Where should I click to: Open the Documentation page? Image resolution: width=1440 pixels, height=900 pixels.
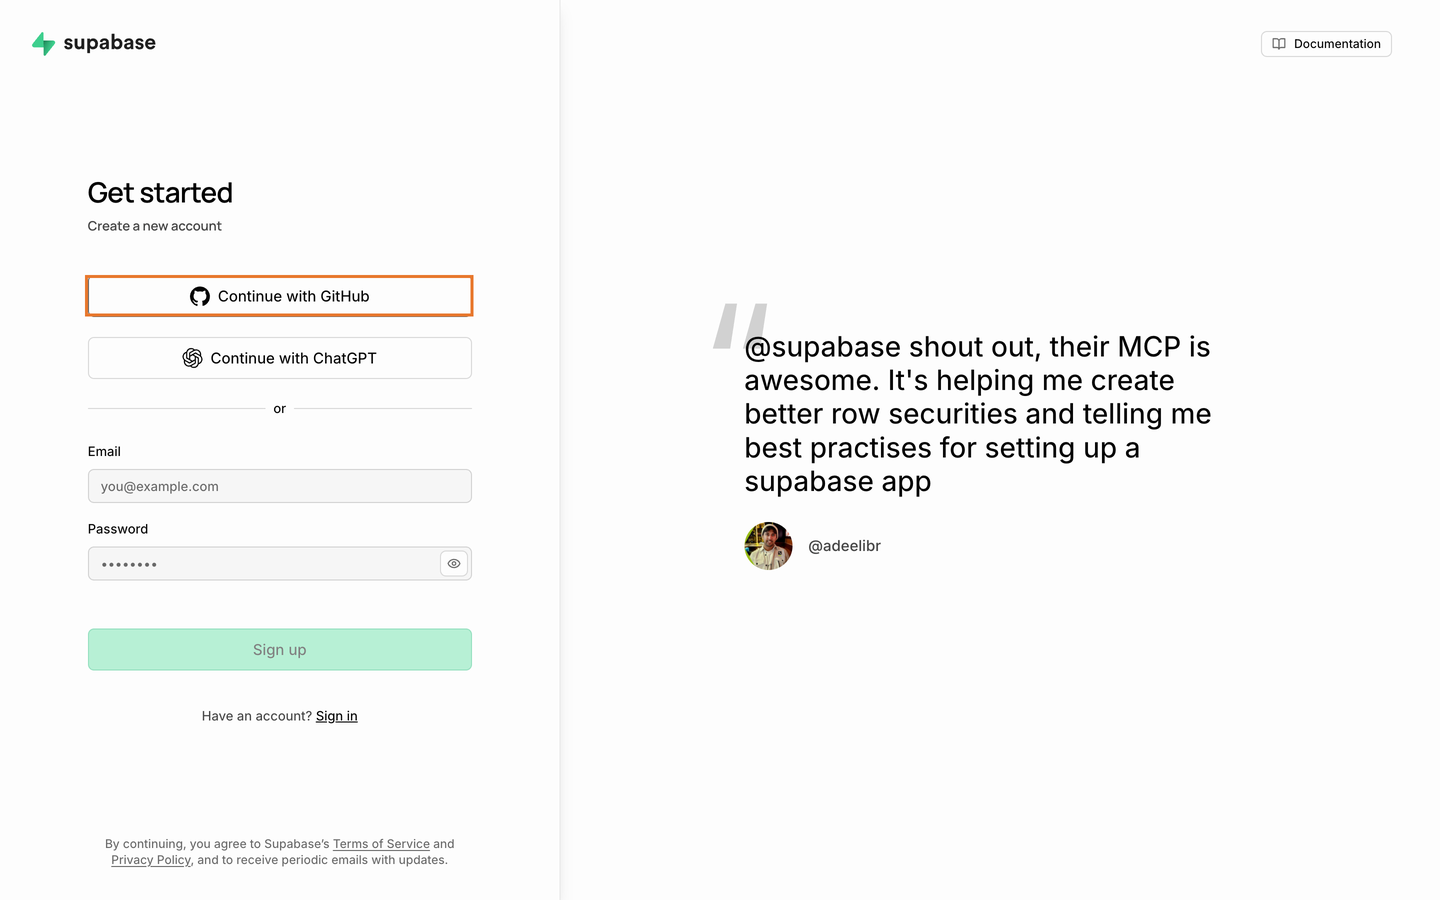click(x=1326, y=44)
